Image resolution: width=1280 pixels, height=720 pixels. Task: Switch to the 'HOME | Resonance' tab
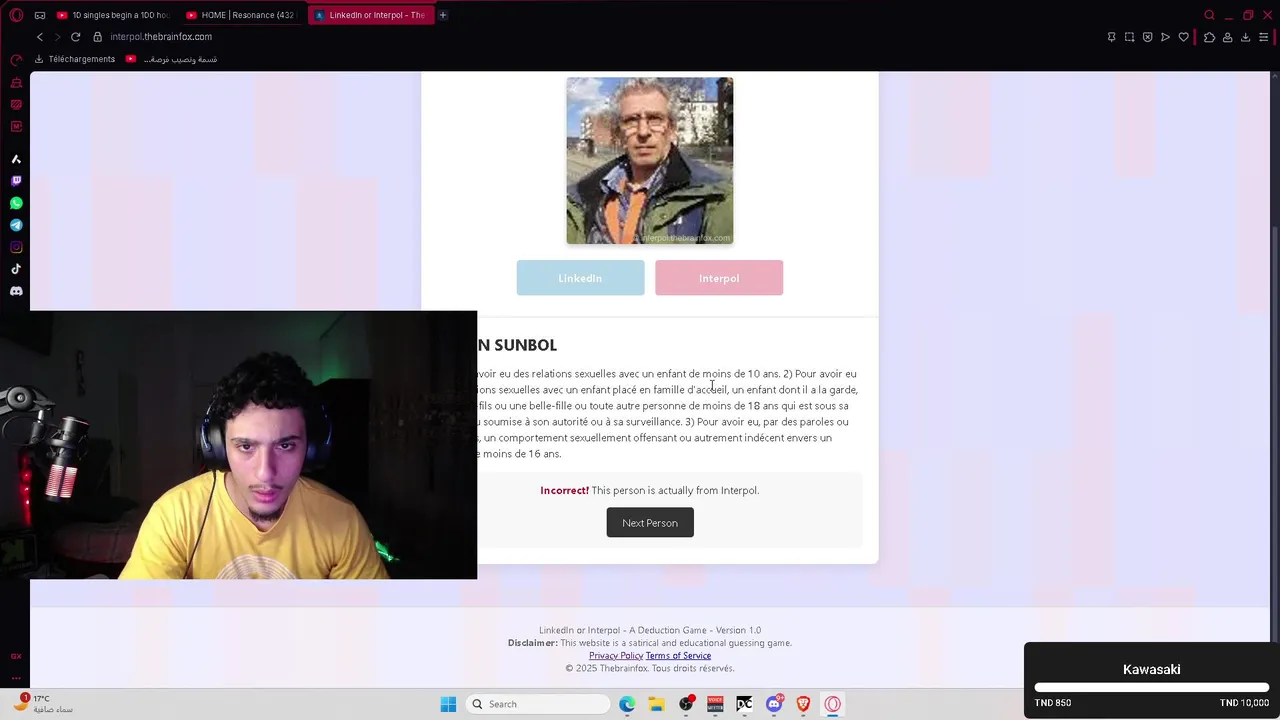pos(241,15)
